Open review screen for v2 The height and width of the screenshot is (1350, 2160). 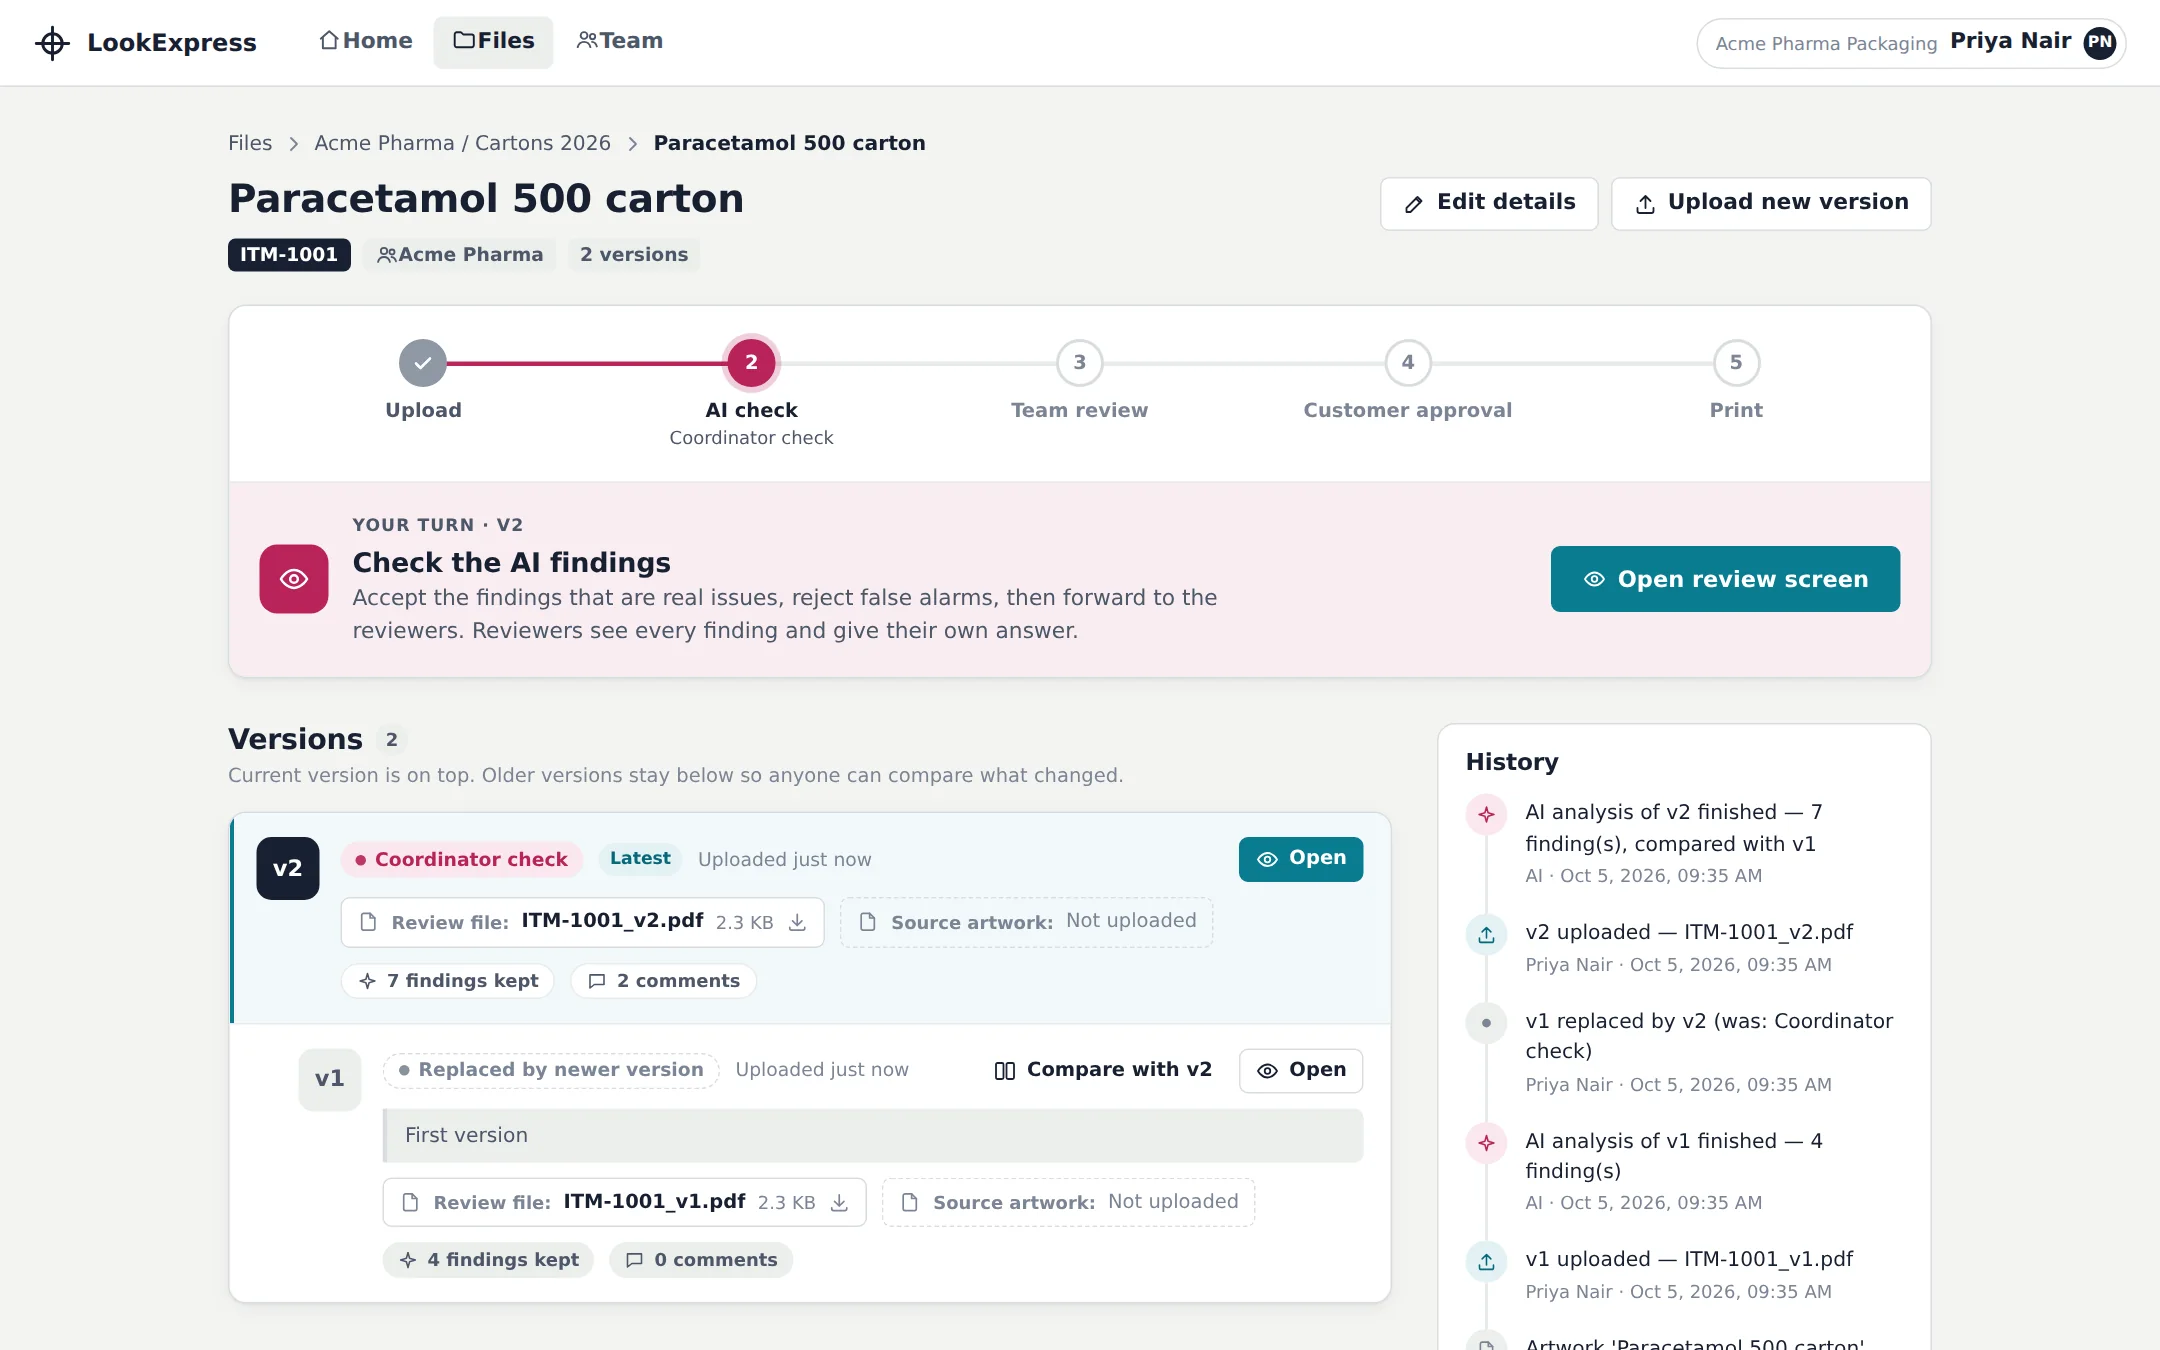[x=1725, y=579]
